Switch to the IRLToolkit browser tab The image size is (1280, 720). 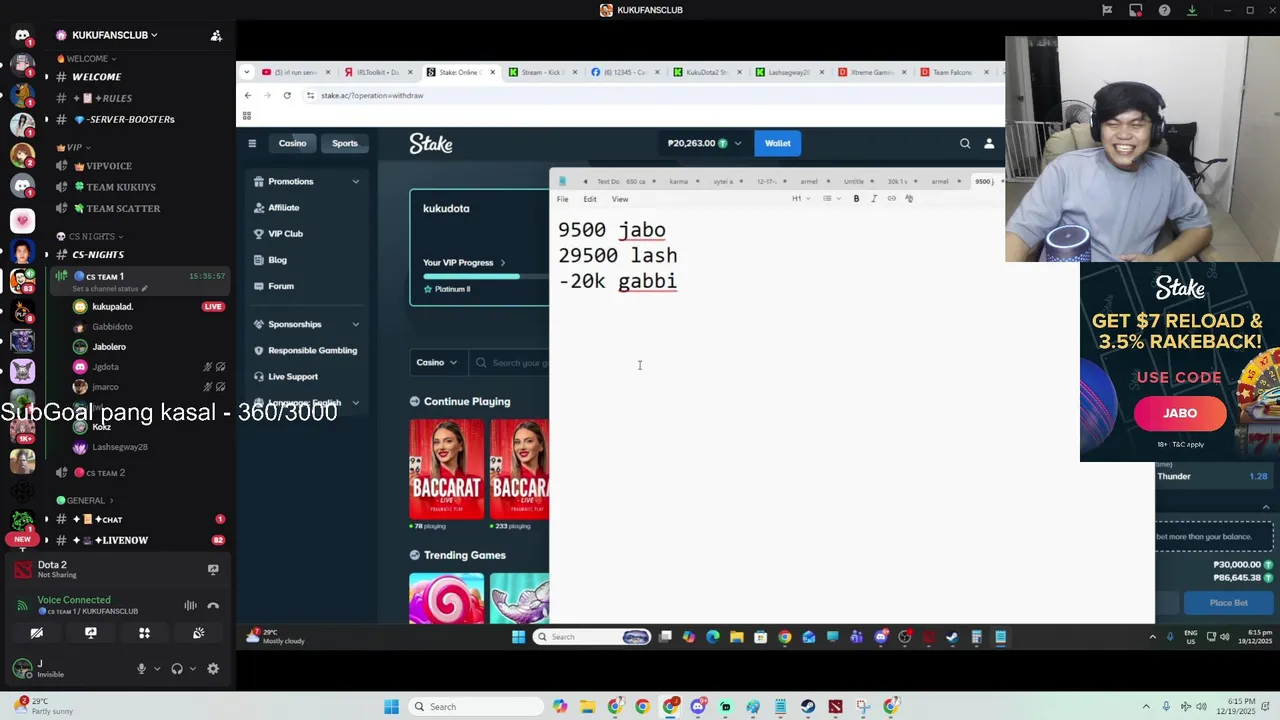click(377, 72)
